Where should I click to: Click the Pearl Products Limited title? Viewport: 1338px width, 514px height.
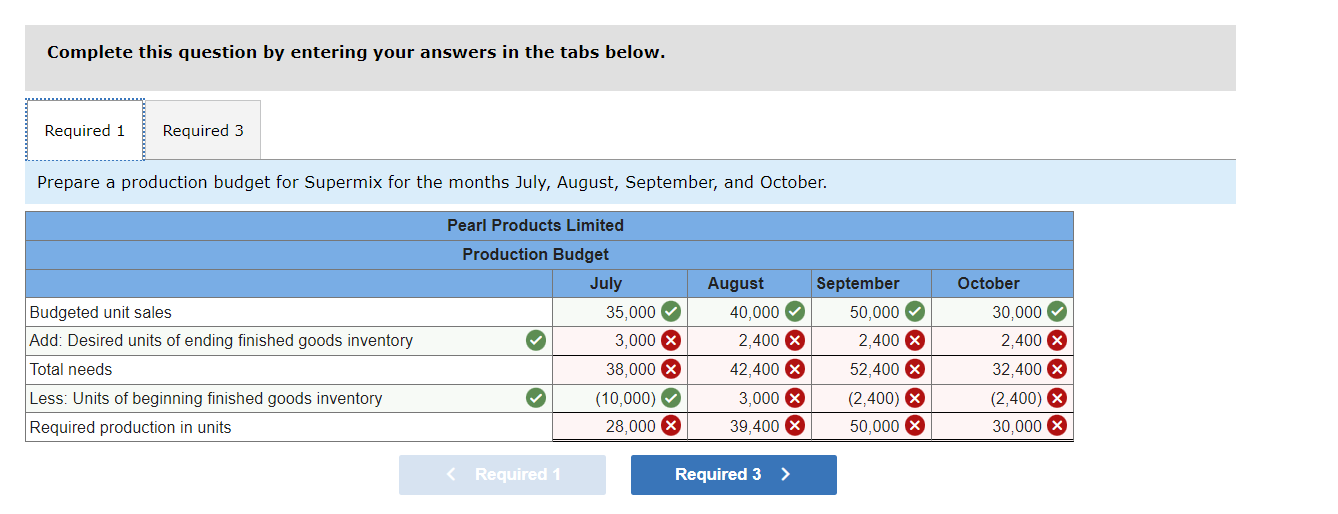tap(535, 225)
